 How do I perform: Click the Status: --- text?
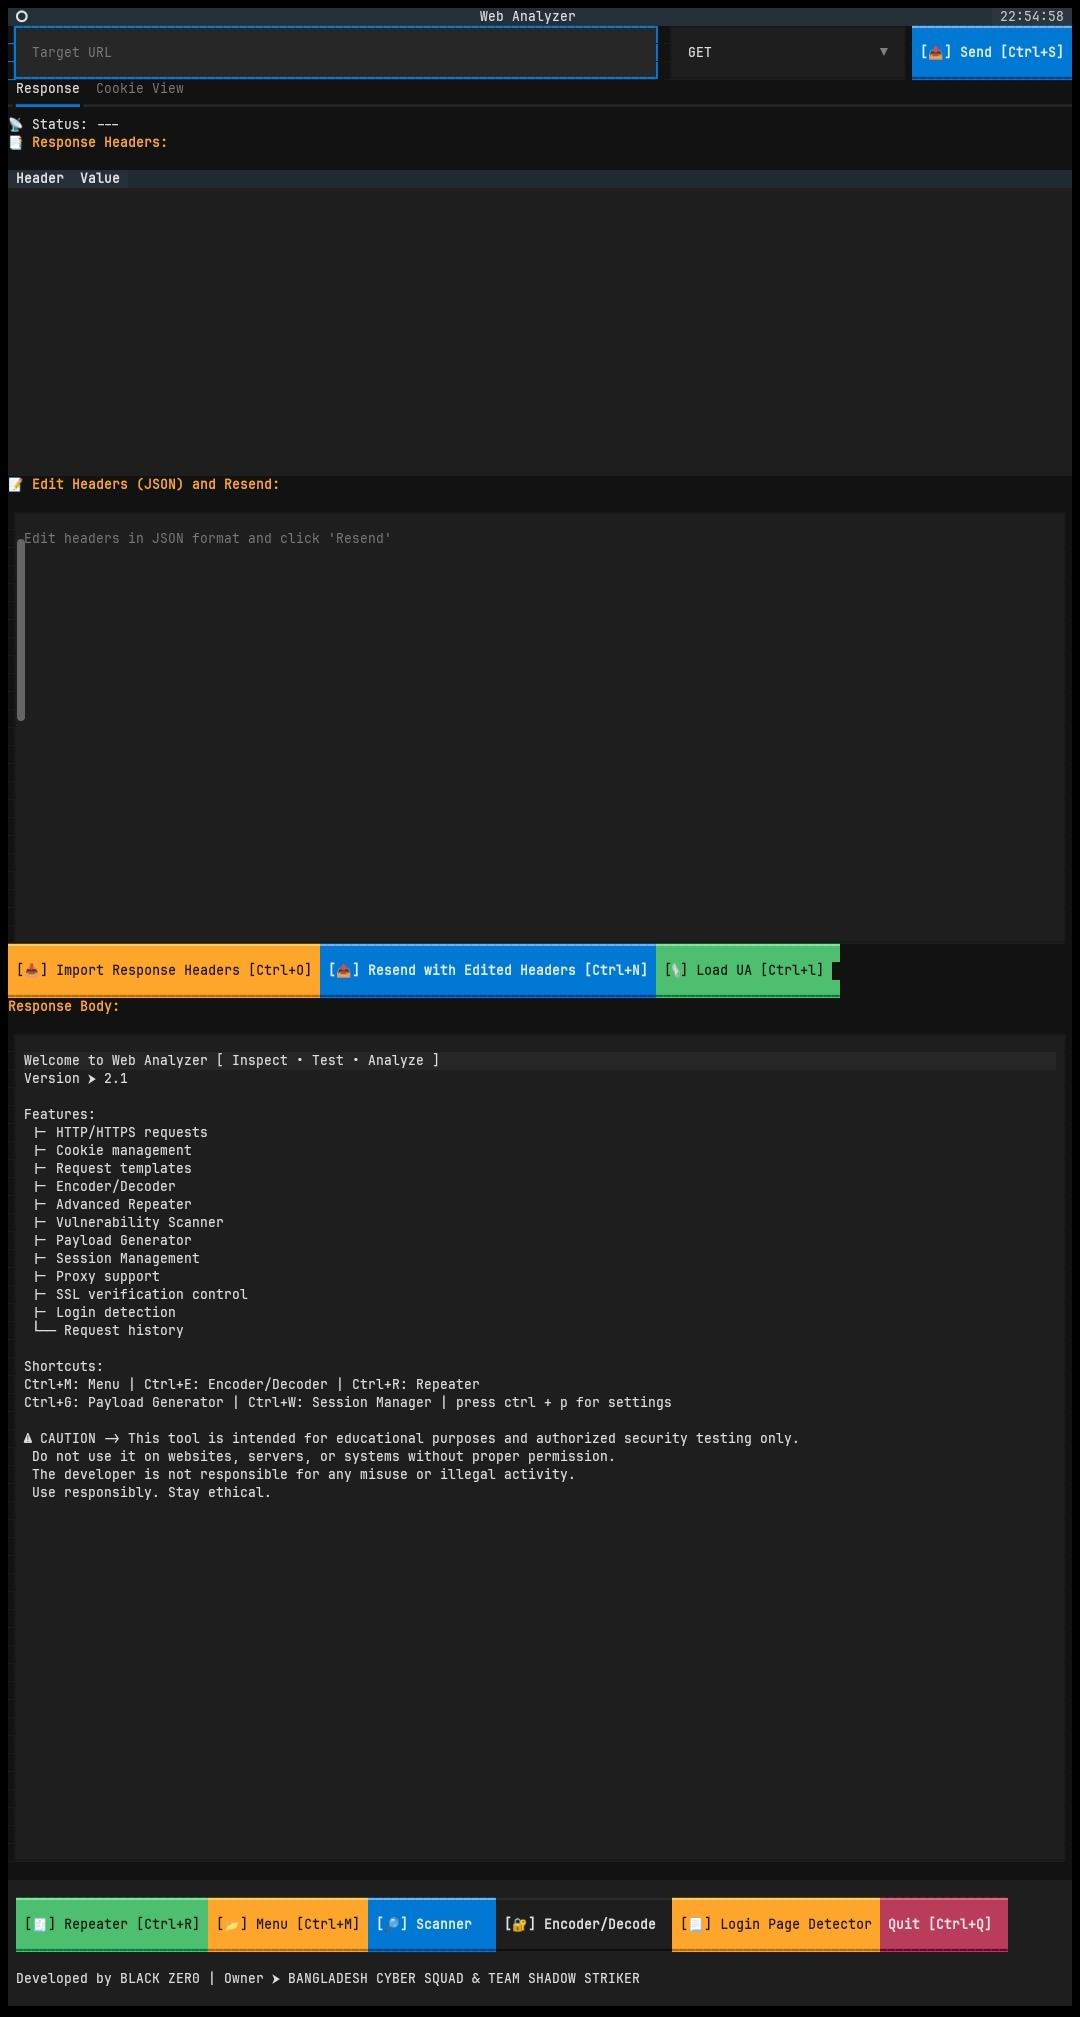(x=75, y=124)
